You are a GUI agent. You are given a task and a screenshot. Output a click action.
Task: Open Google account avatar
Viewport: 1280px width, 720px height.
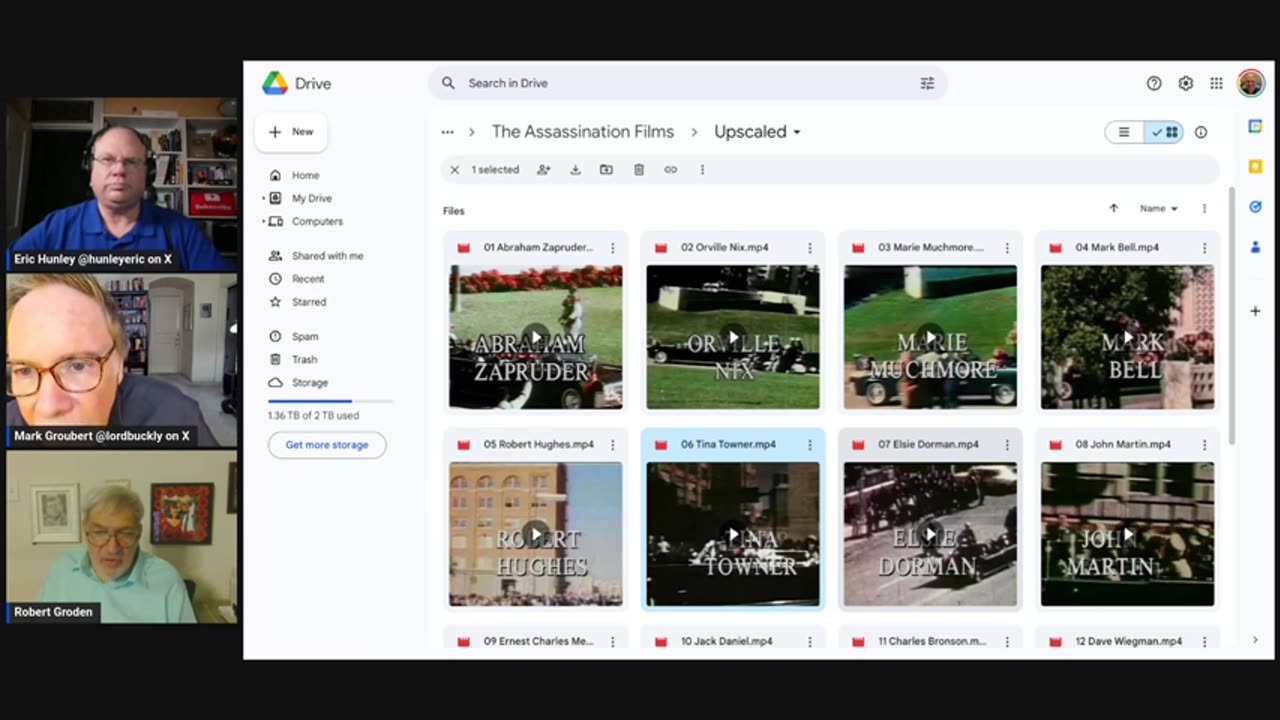[x=1250, y=83]
